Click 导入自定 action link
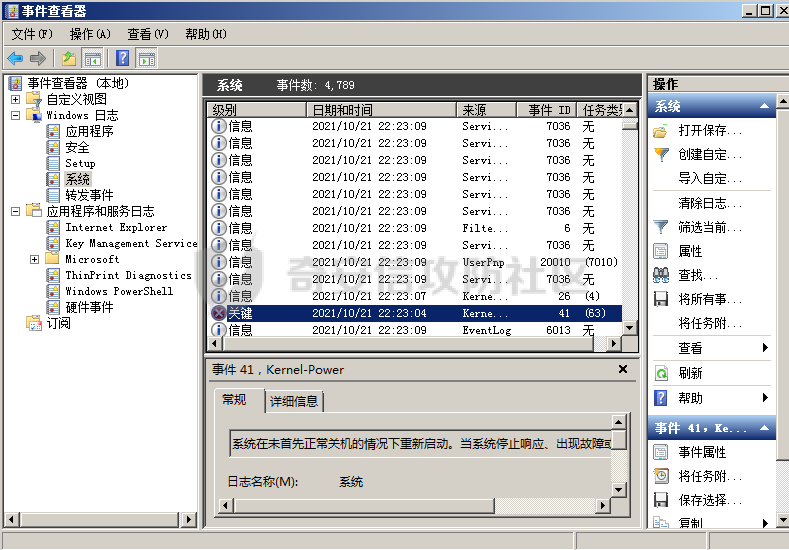 pos(709,178)
